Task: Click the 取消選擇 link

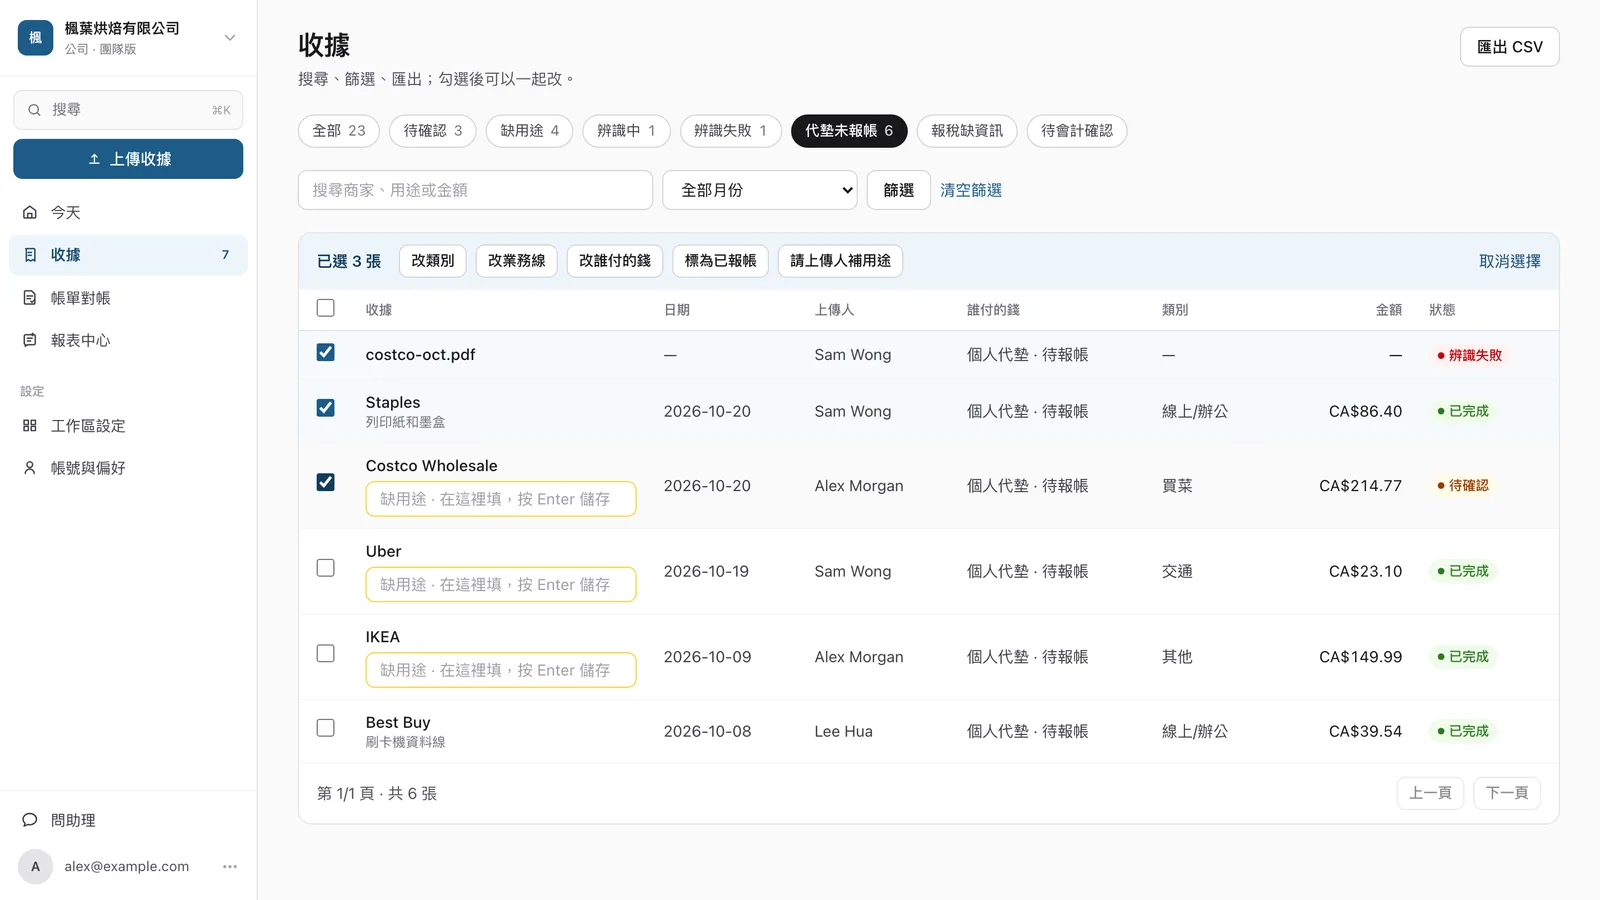Action: 1510,261
